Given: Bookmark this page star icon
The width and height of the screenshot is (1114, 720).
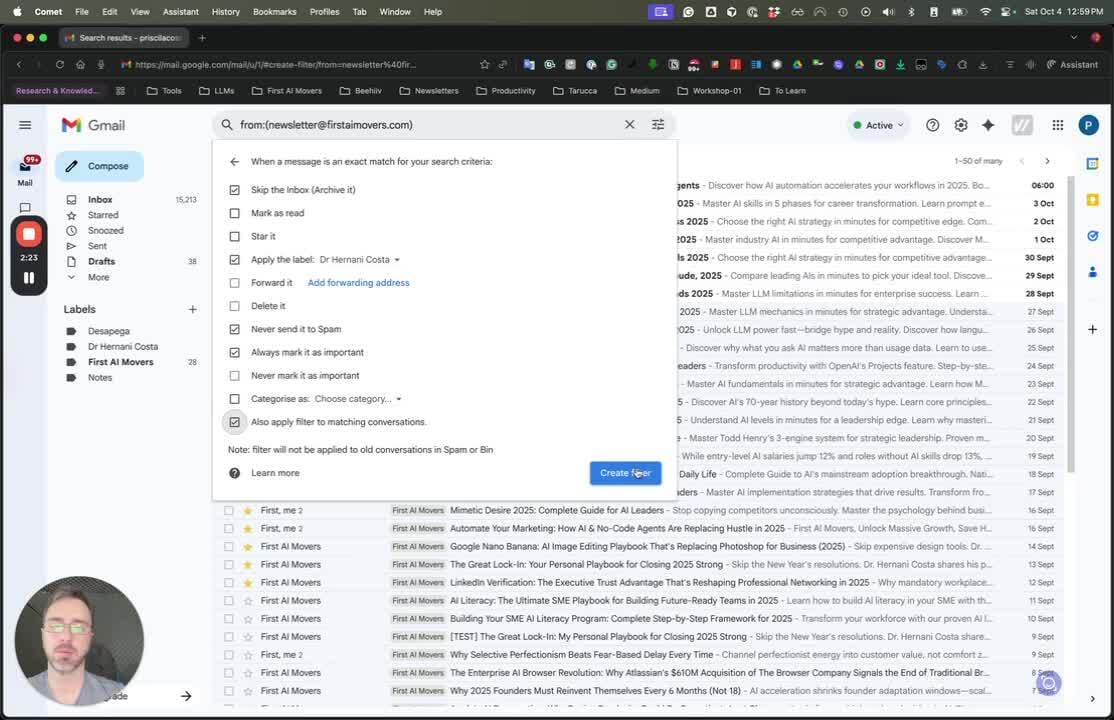Looking at the screenshot, I should [x=485, y=65].
